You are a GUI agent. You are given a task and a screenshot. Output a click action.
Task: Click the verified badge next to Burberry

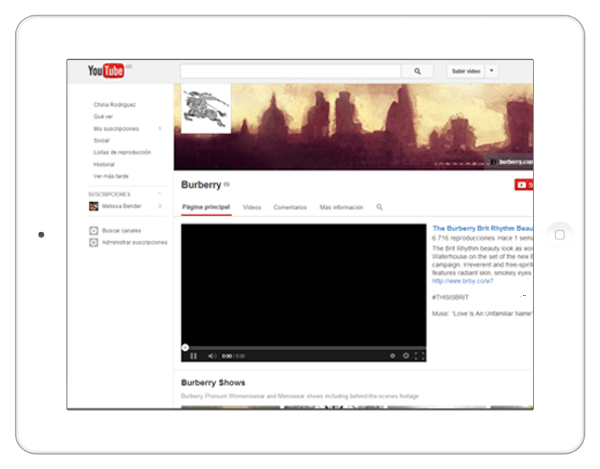[x=227, y=184]
